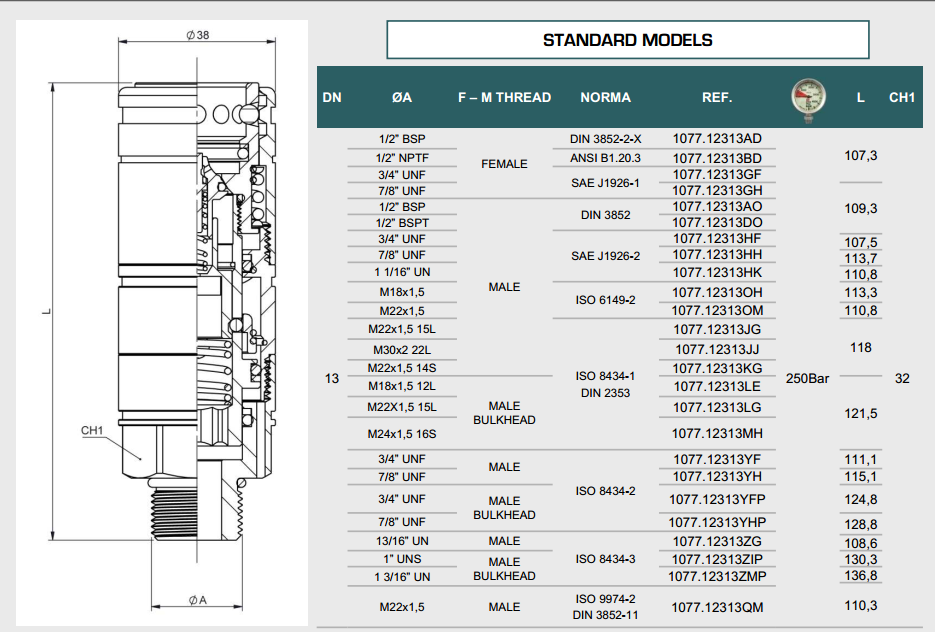Click the 136,8 length value
This screenshot has width=935, height=632.
pyautogui.click(x=860, y=576)
